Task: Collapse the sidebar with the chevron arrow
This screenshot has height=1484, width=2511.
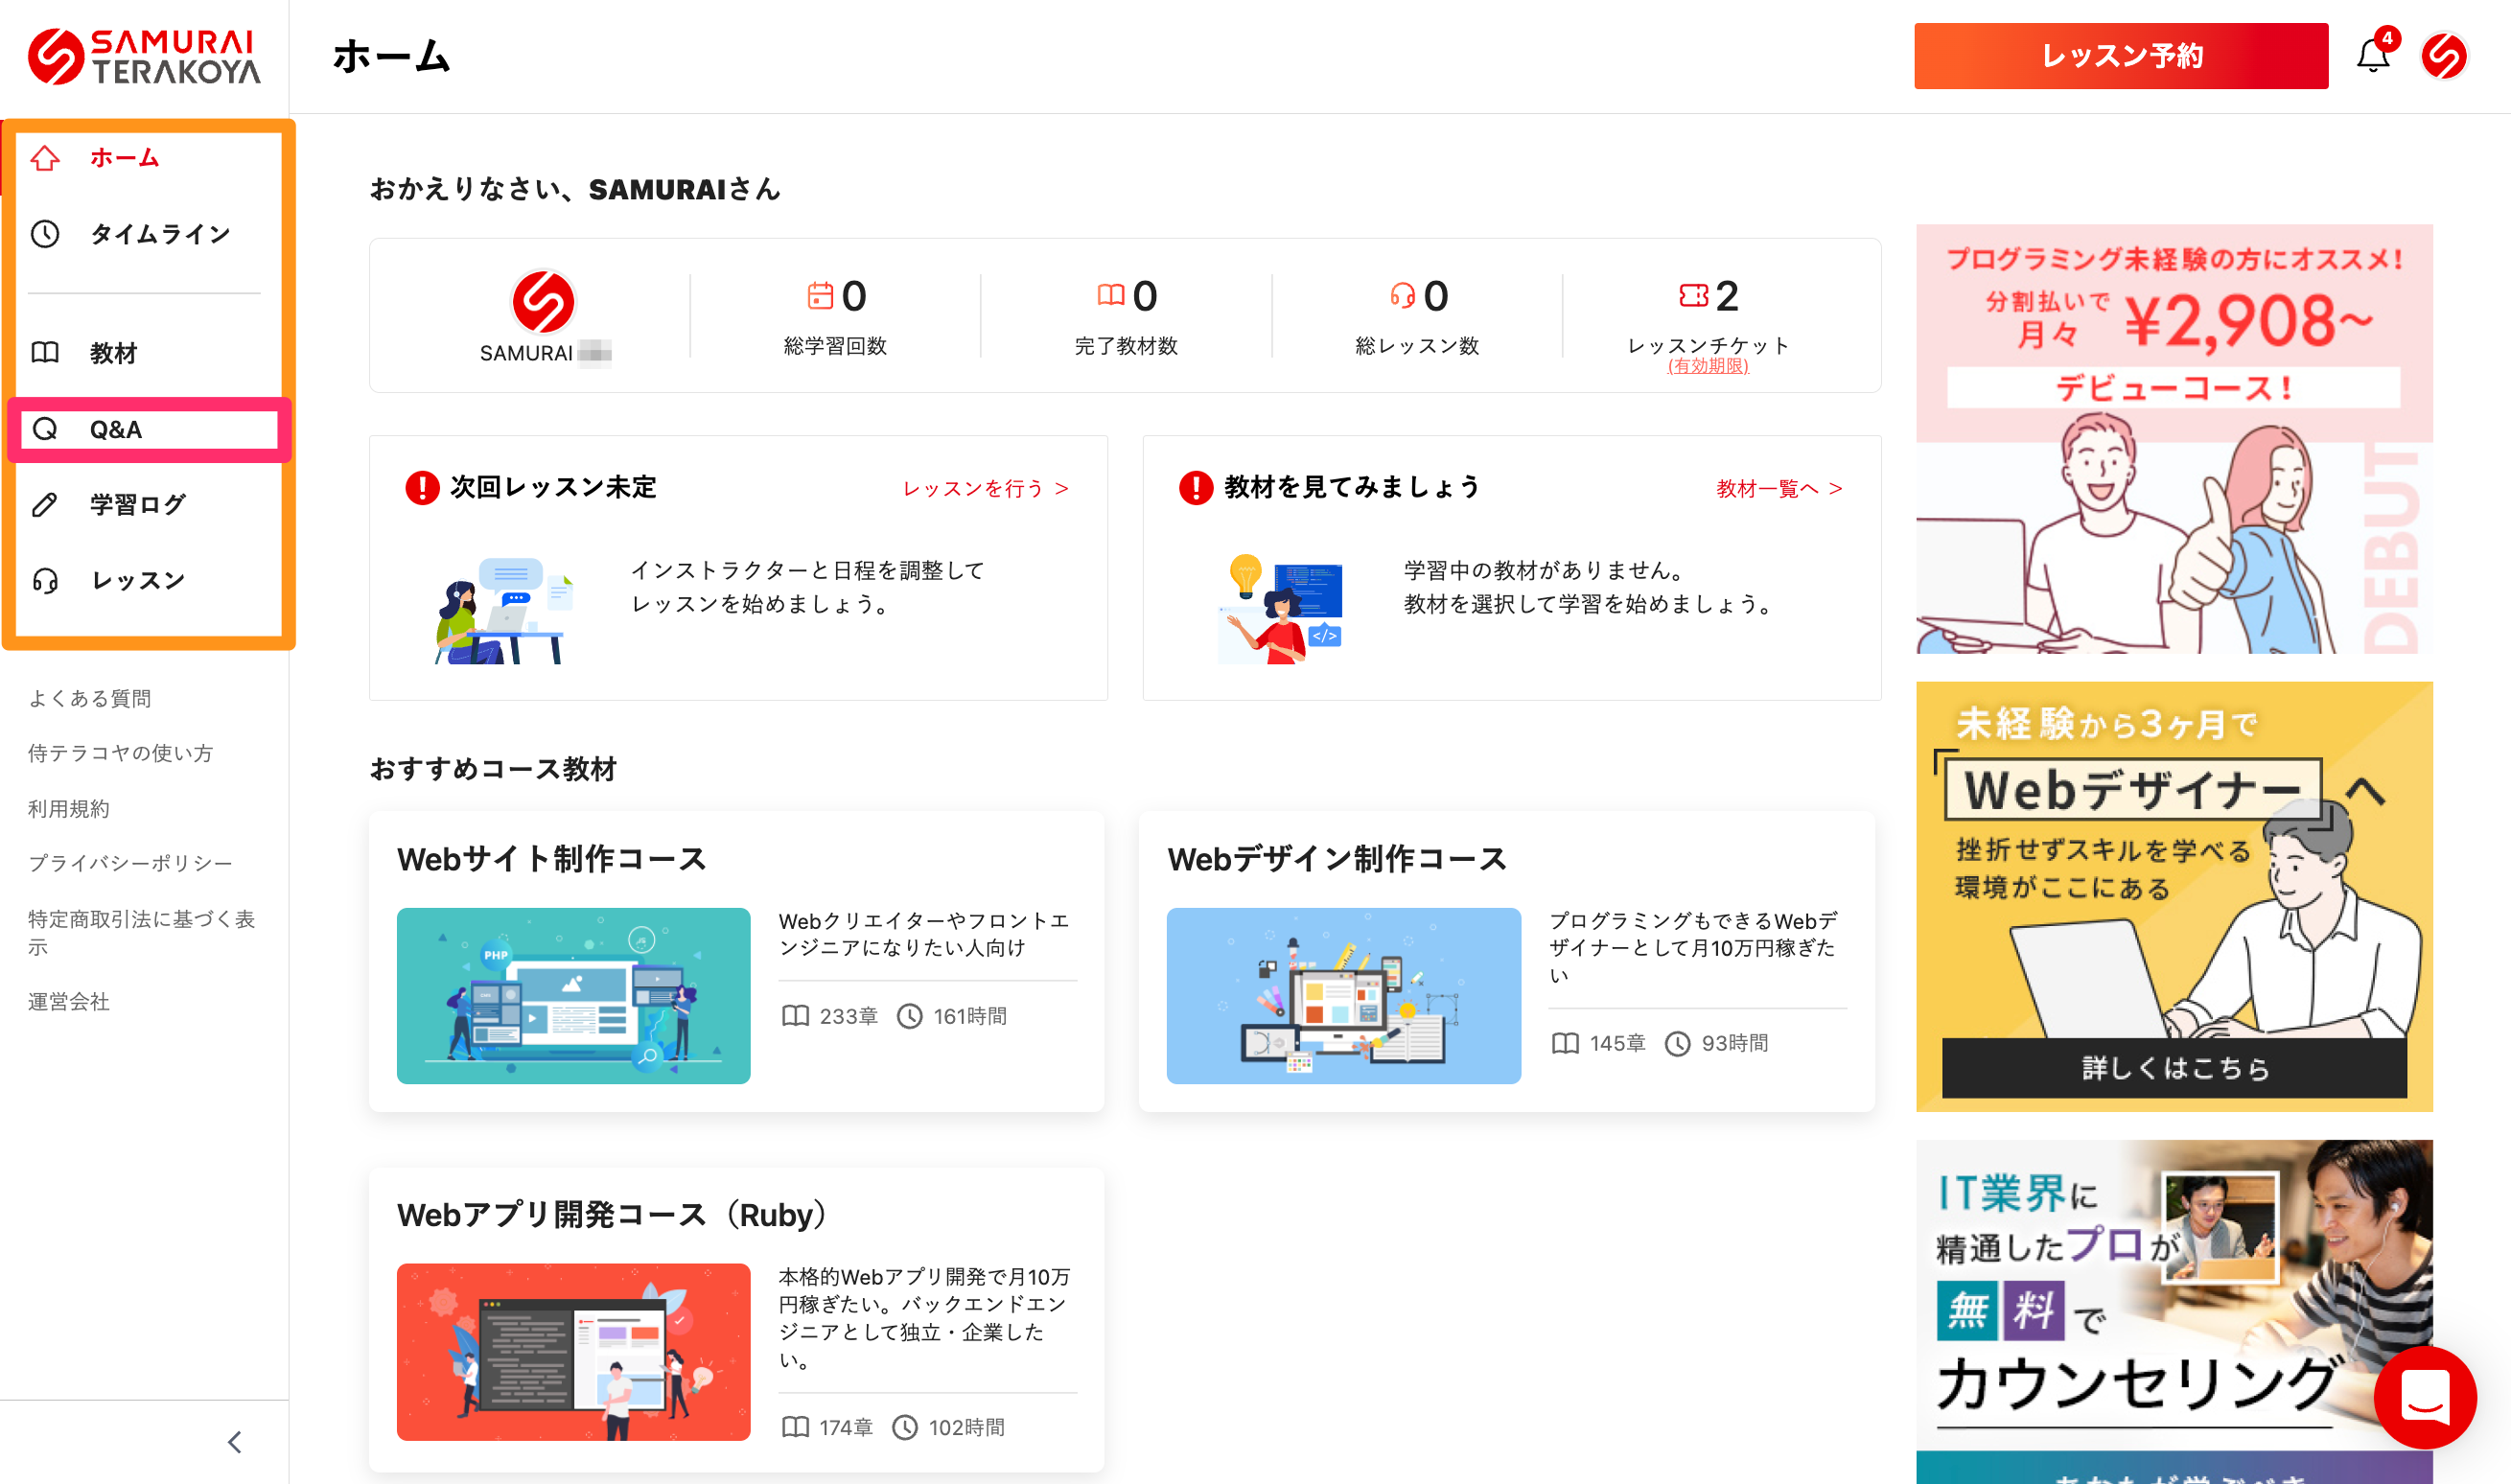Action: (235, 1442)
